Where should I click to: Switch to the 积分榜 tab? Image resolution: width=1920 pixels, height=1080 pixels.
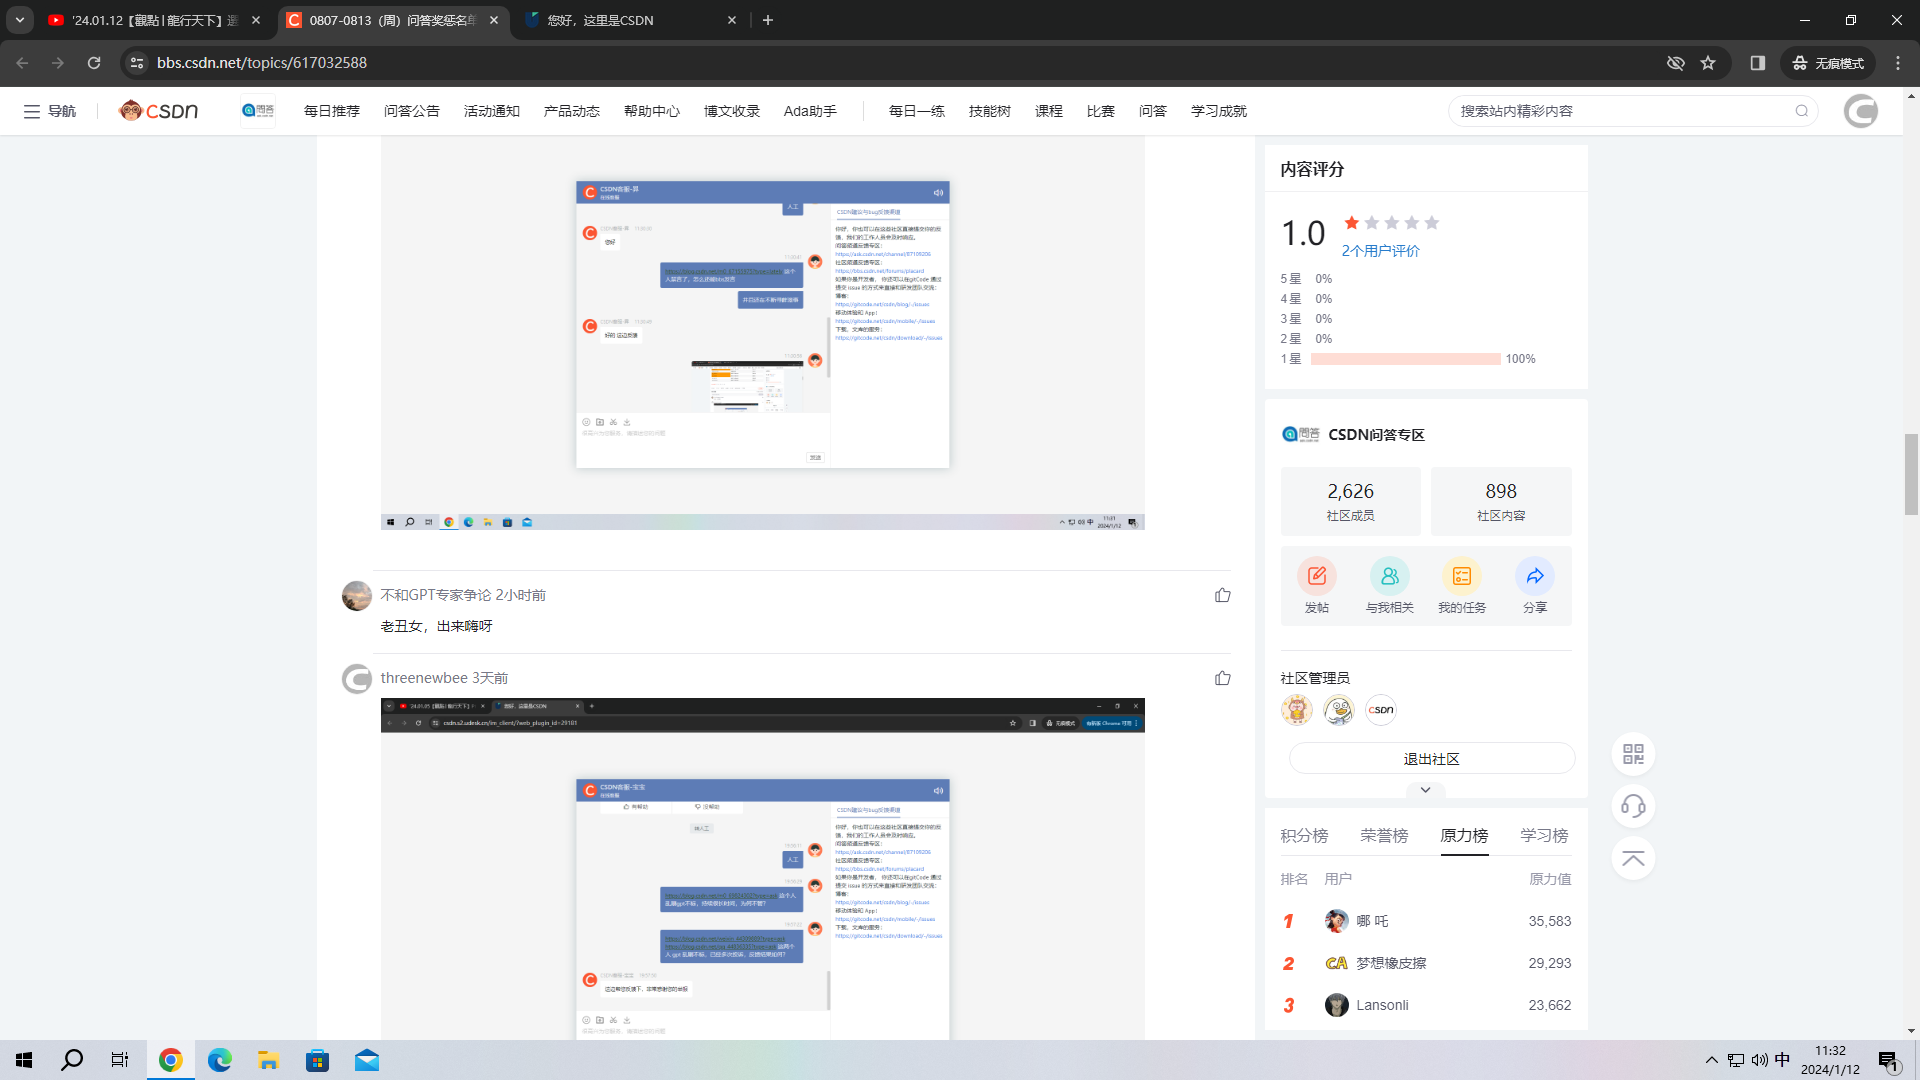[1304, 835]
